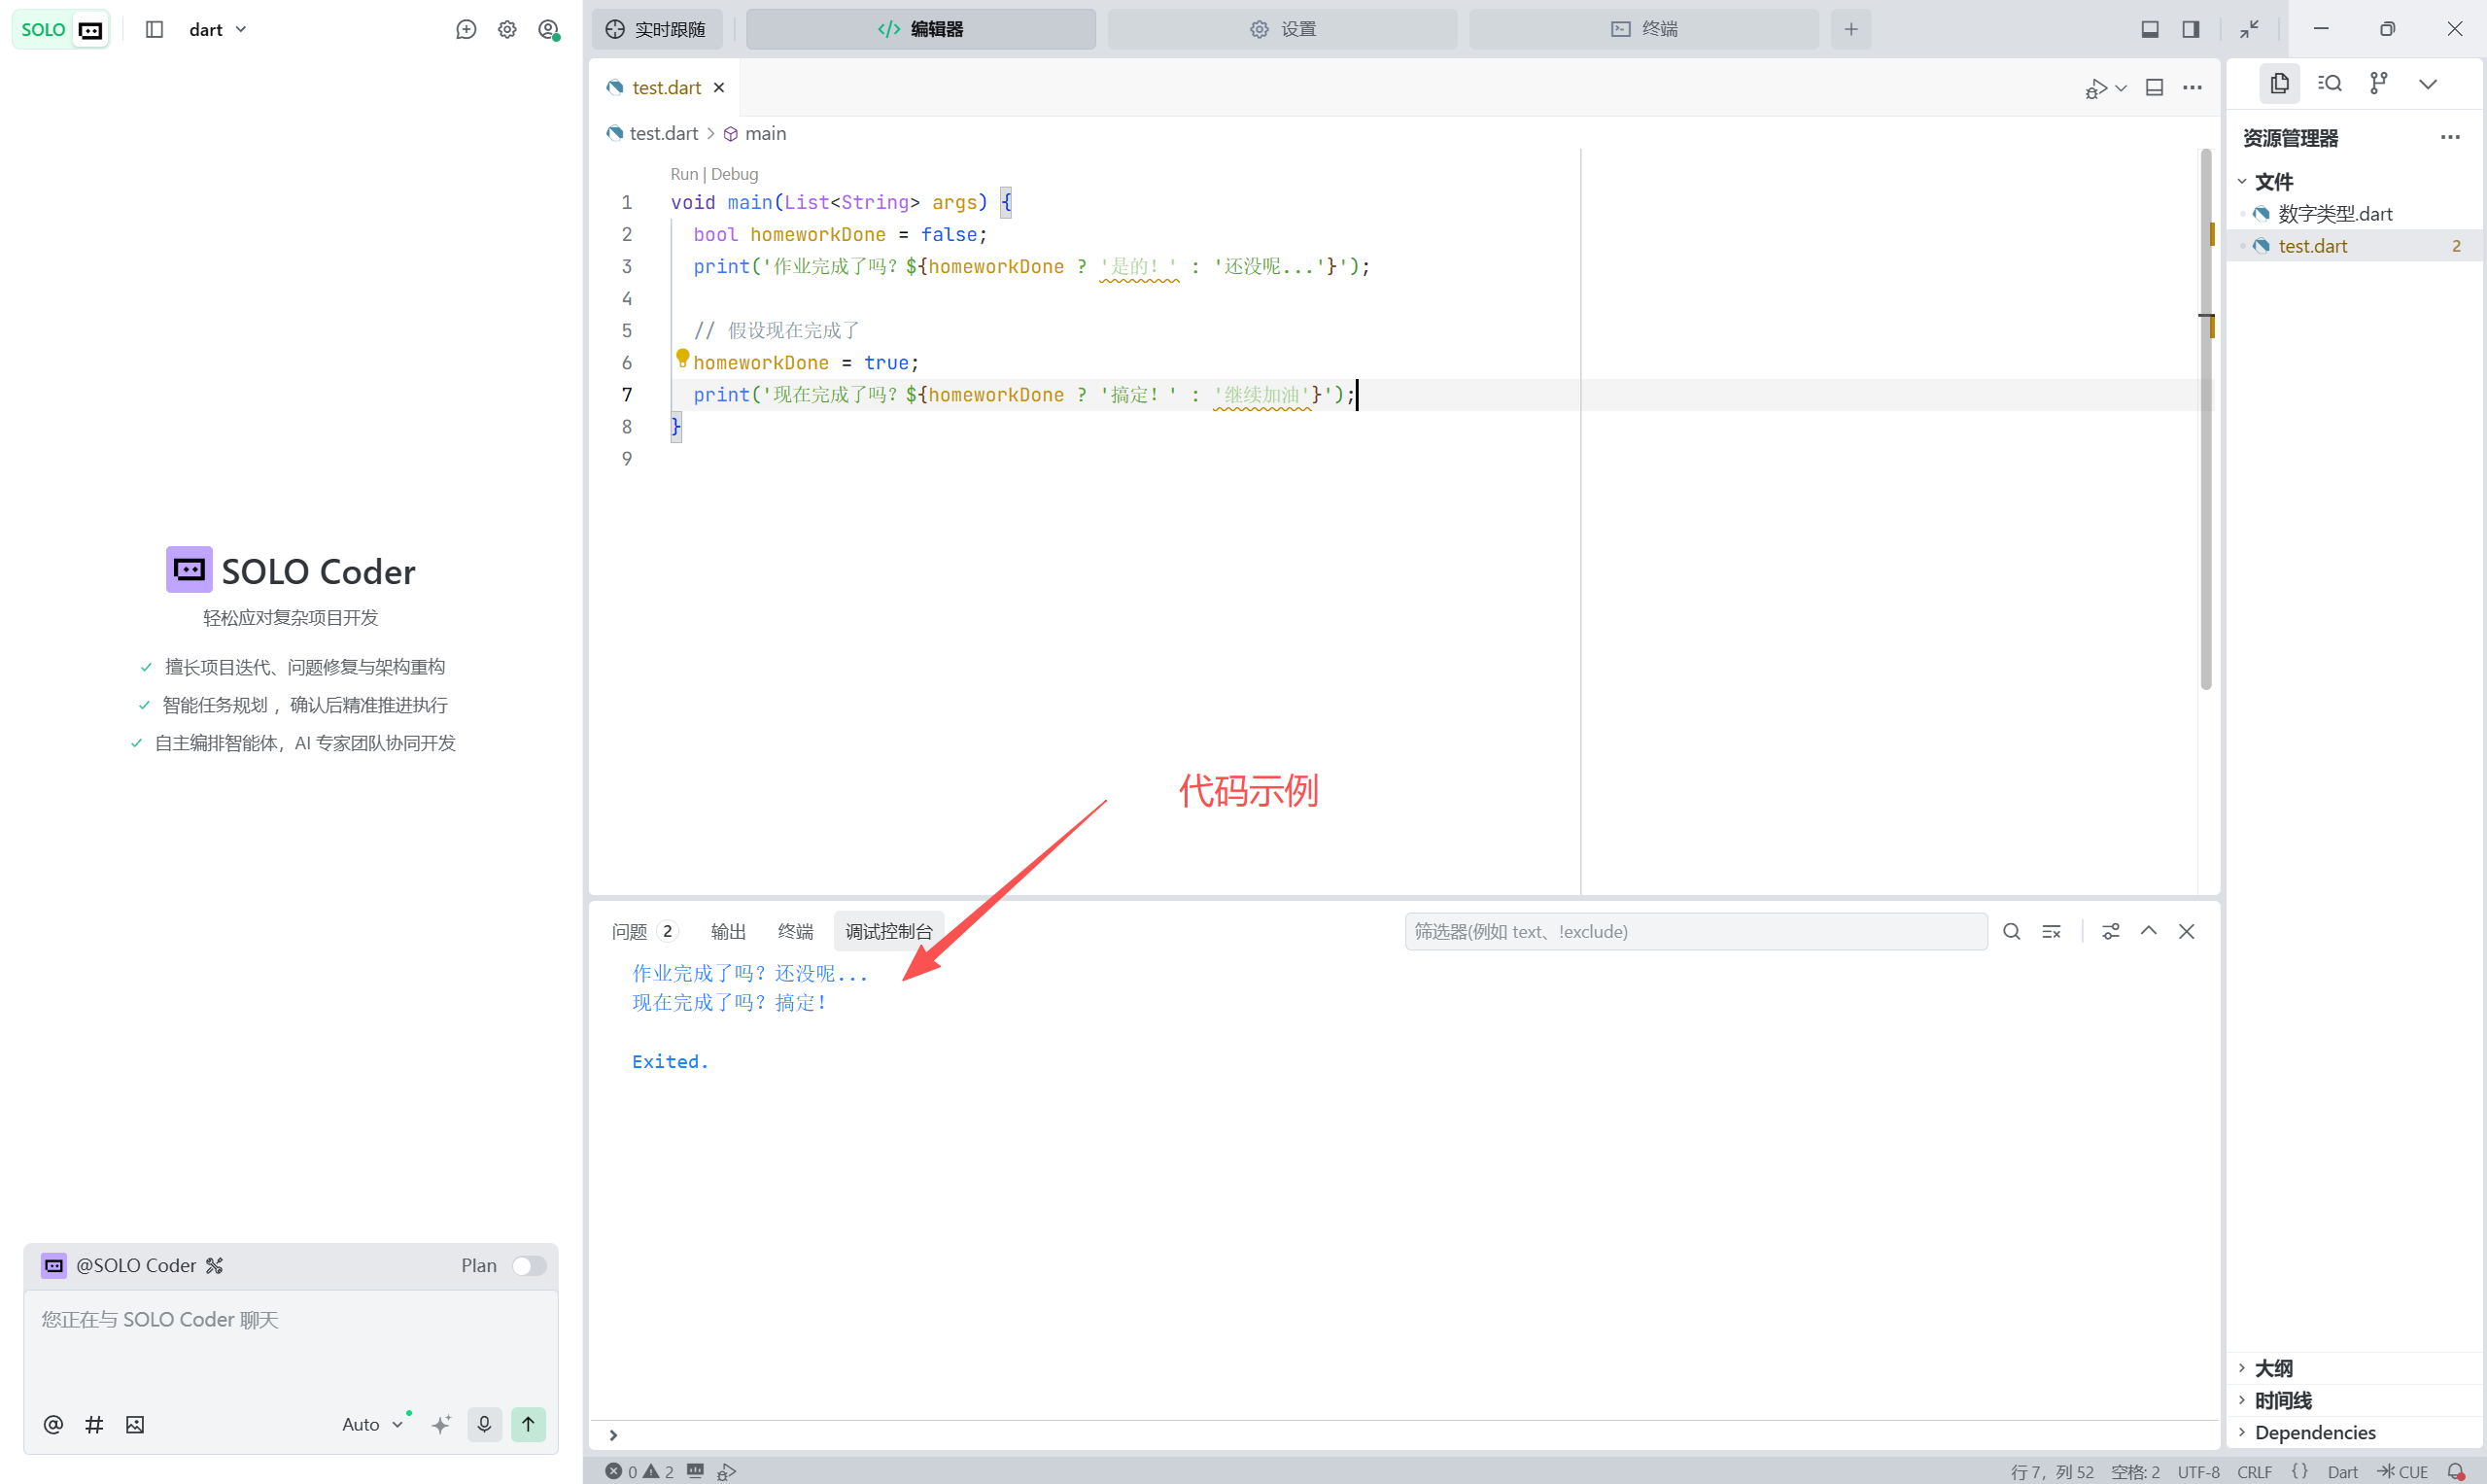Click the clear debug console icon
The image size is (2487, 1484).
(2051, 931)
